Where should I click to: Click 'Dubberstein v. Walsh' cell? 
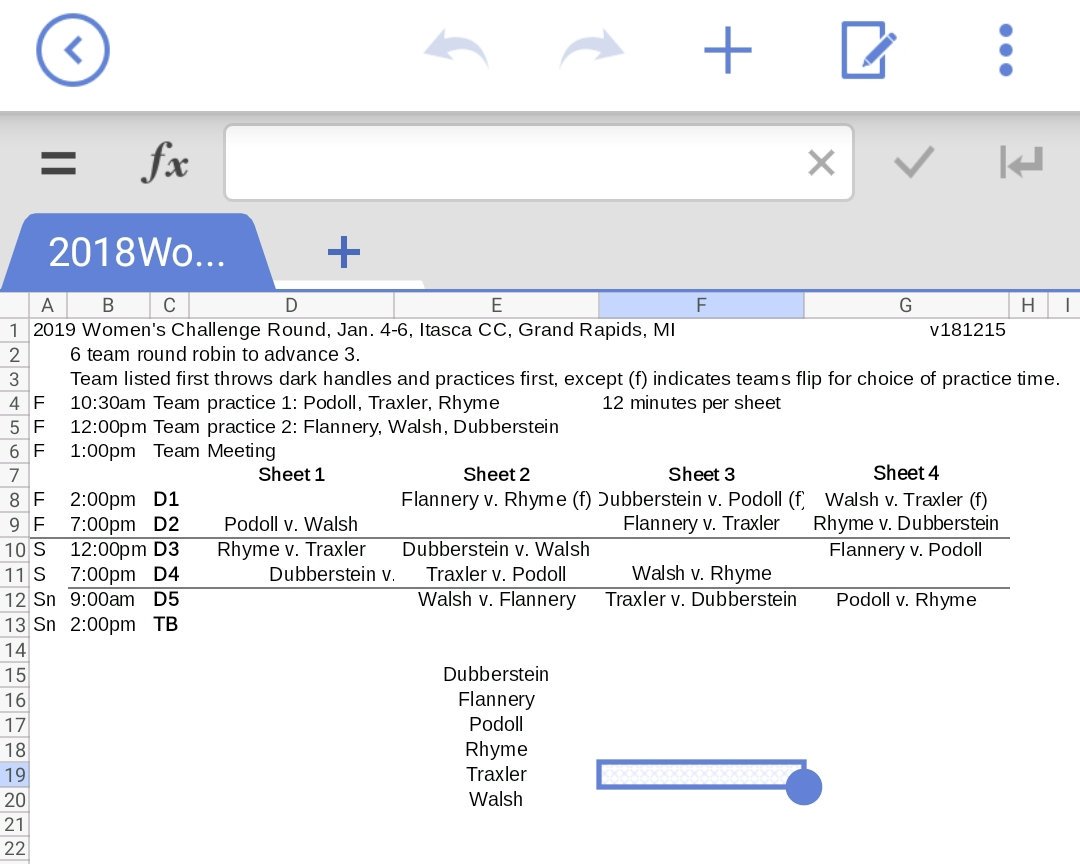(496, 549)
